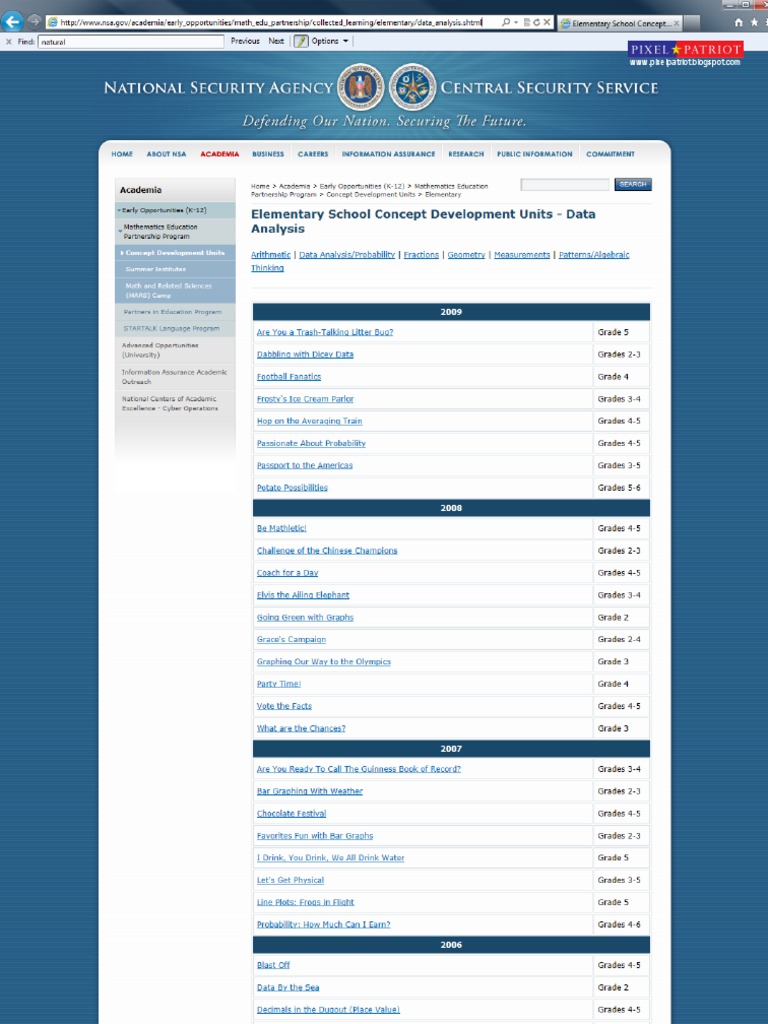The width and height of the screenshot is (768, 1024).
Task: Select Concept Development Units in sidebar
Action: (x=175, y=253)
